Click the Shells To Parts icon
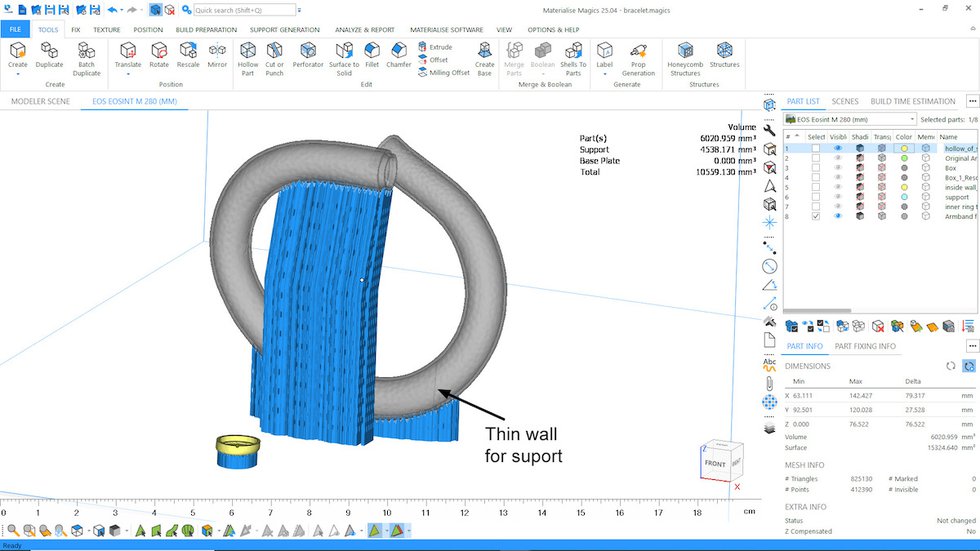 tap(573, 56)
